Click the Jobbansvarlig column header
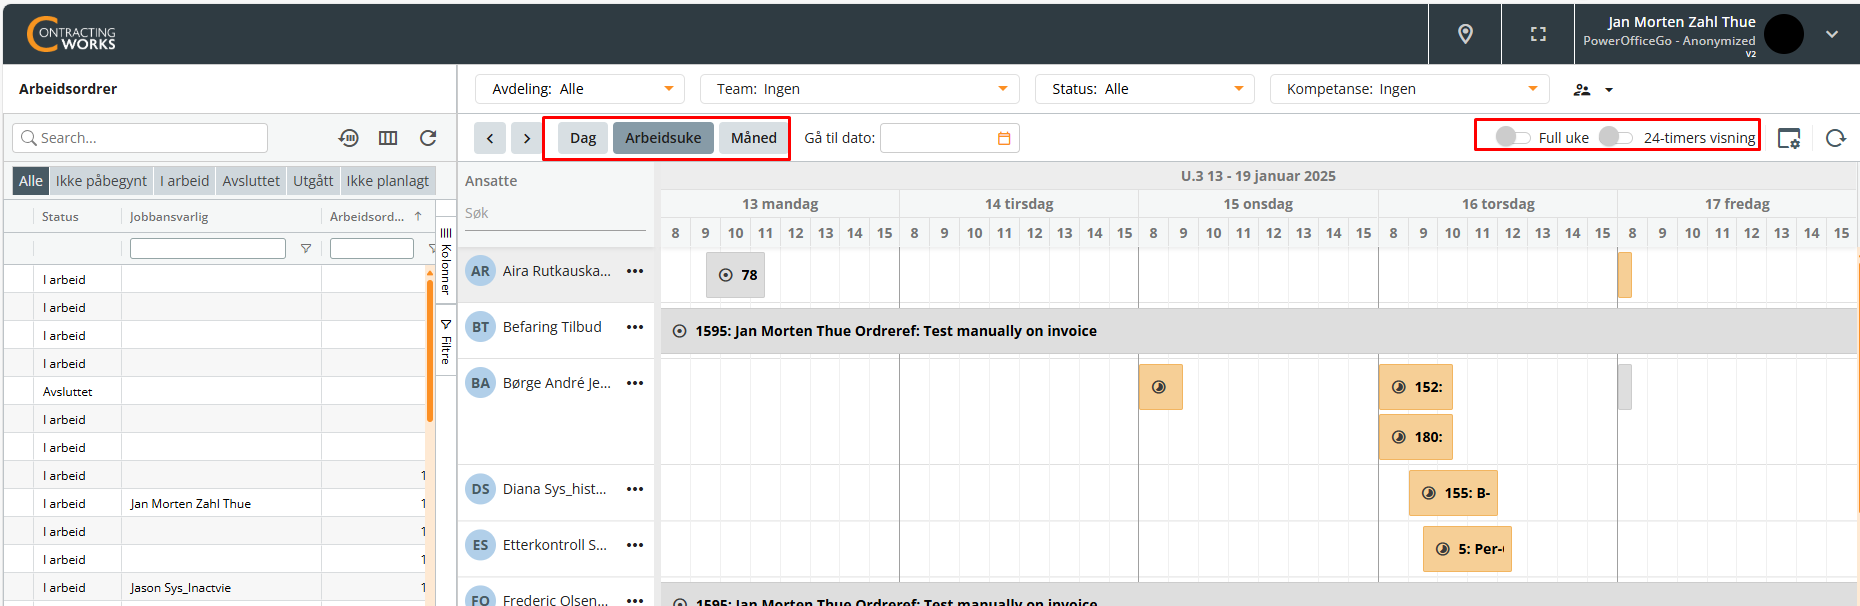This screenshot has height=606, width=1860. 169,216
